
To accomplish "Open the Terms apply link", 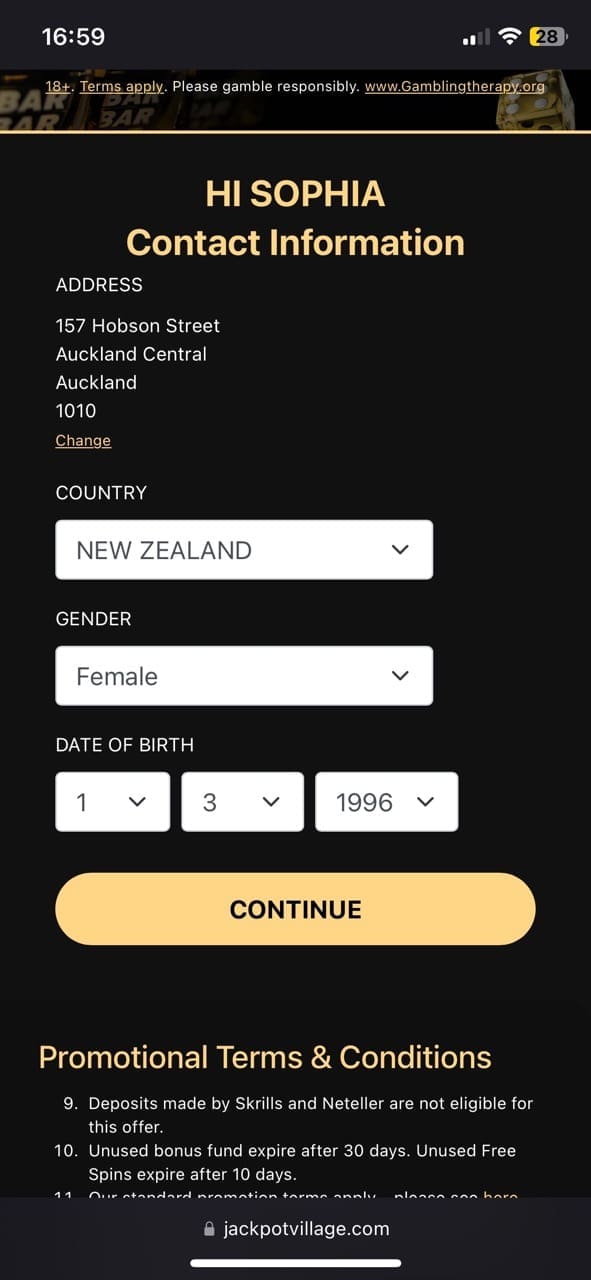I will pos(121,86).
